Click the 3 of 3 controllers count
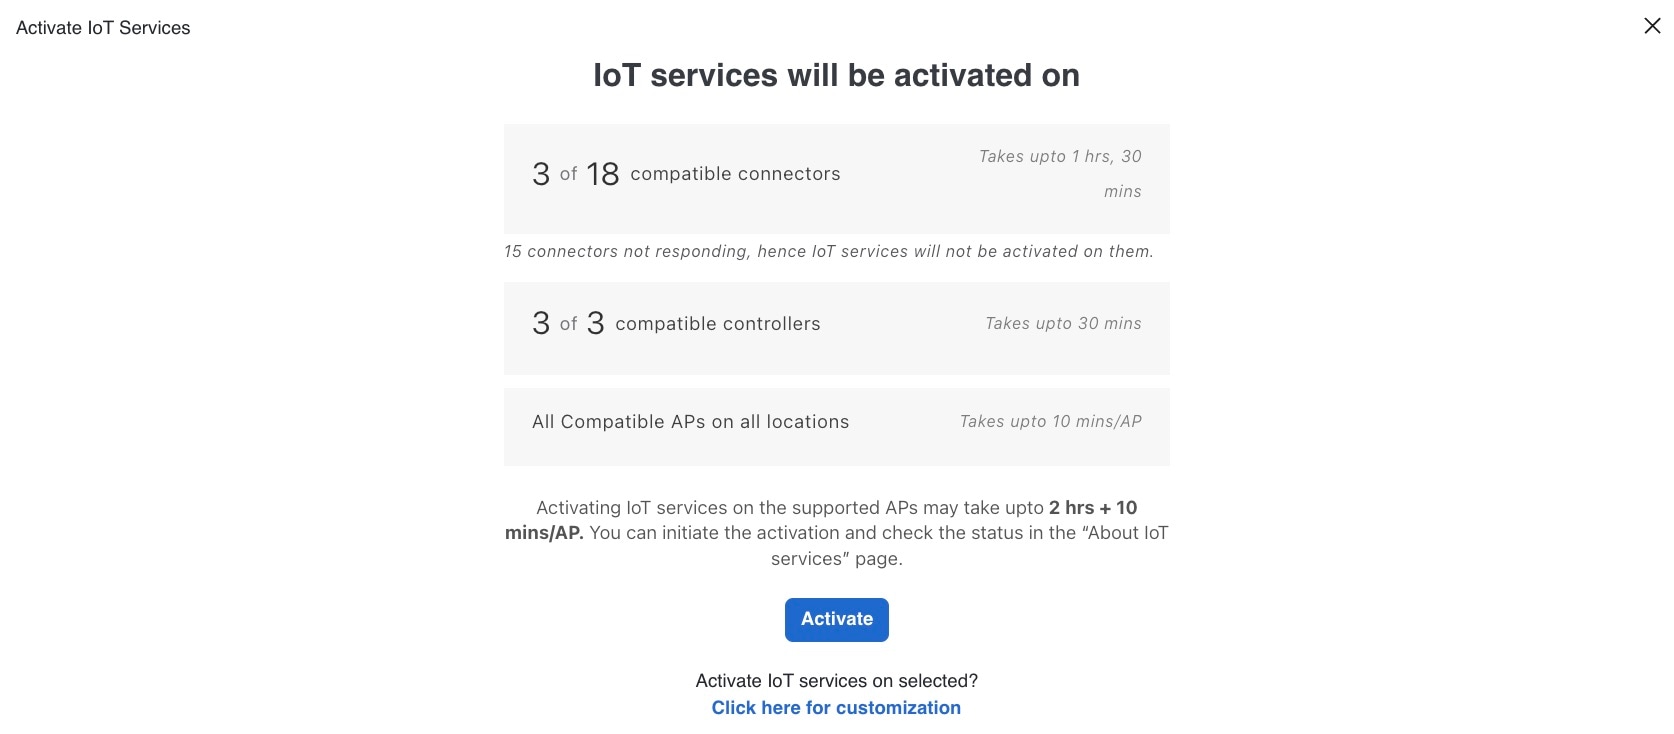 click(568, 323)
